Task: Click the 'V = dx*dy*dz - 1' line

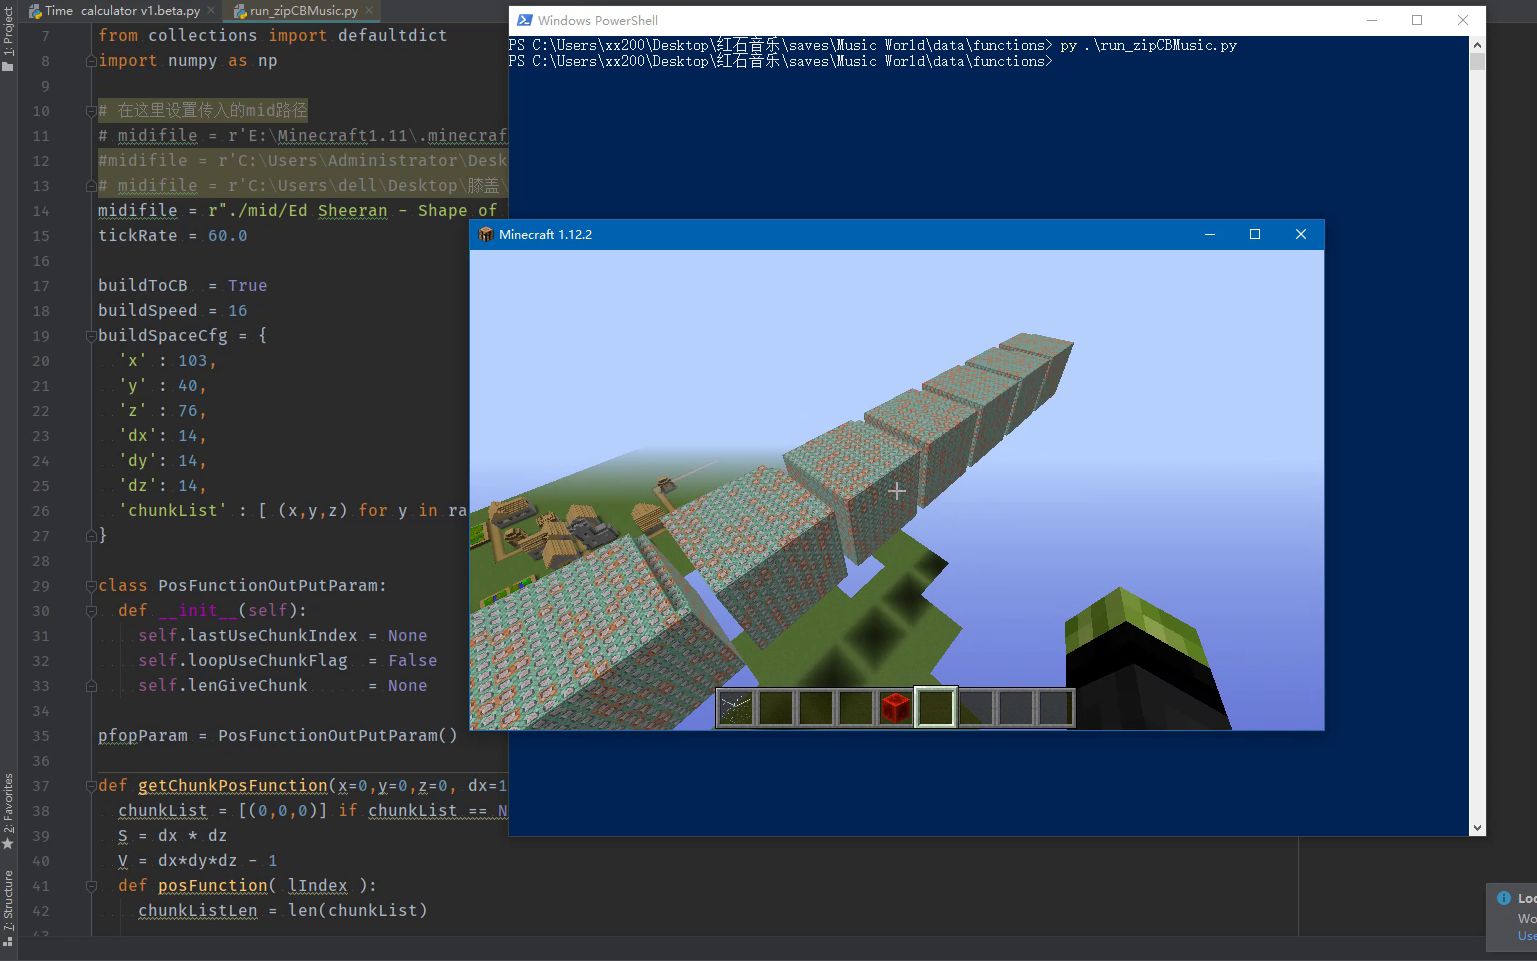Action: pos(197,861)
